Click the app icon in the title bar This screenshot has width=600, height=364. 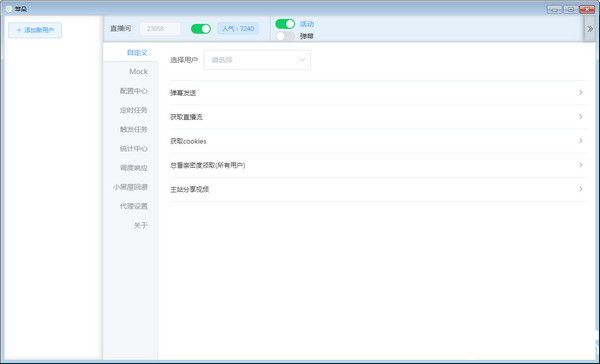[x=9, y=8]
